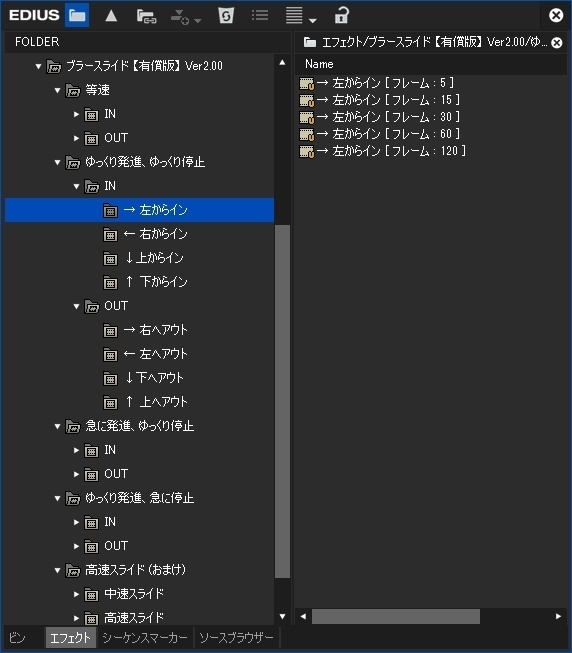This screenshot has height=653, width=572.
Task: Collapse ブラースライド【有償版】Ver2.00 folder
Action: coord(38,66)
